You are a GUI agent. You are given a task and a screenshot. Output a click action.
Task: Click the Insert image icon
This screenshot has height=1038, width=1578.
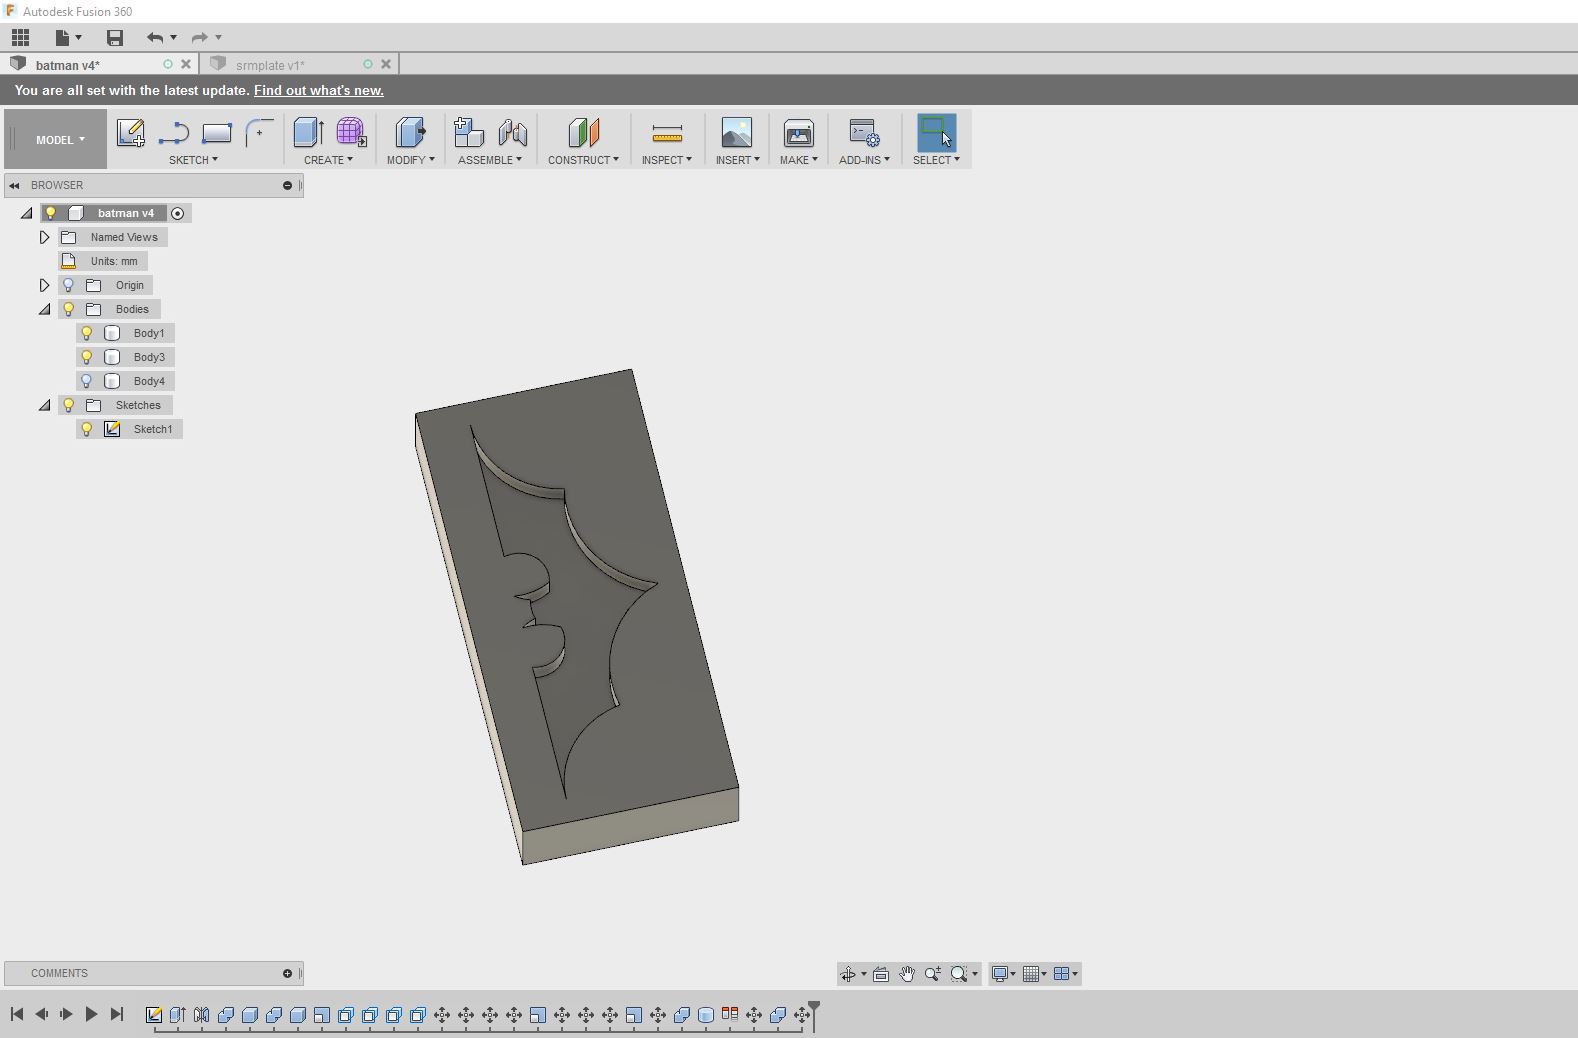(737, 133)
